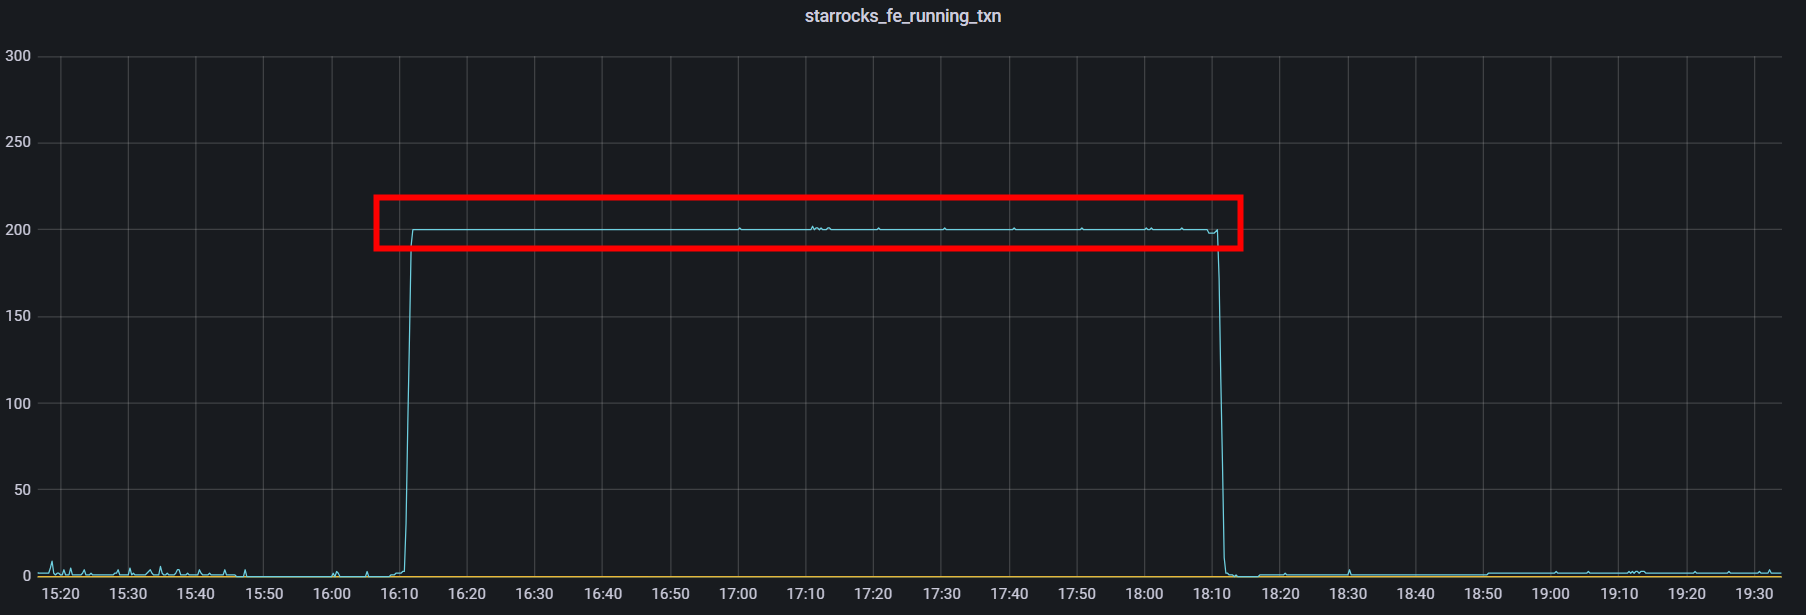Click the 17:20 time axis label
The image size is (1806, 615).
873,594
